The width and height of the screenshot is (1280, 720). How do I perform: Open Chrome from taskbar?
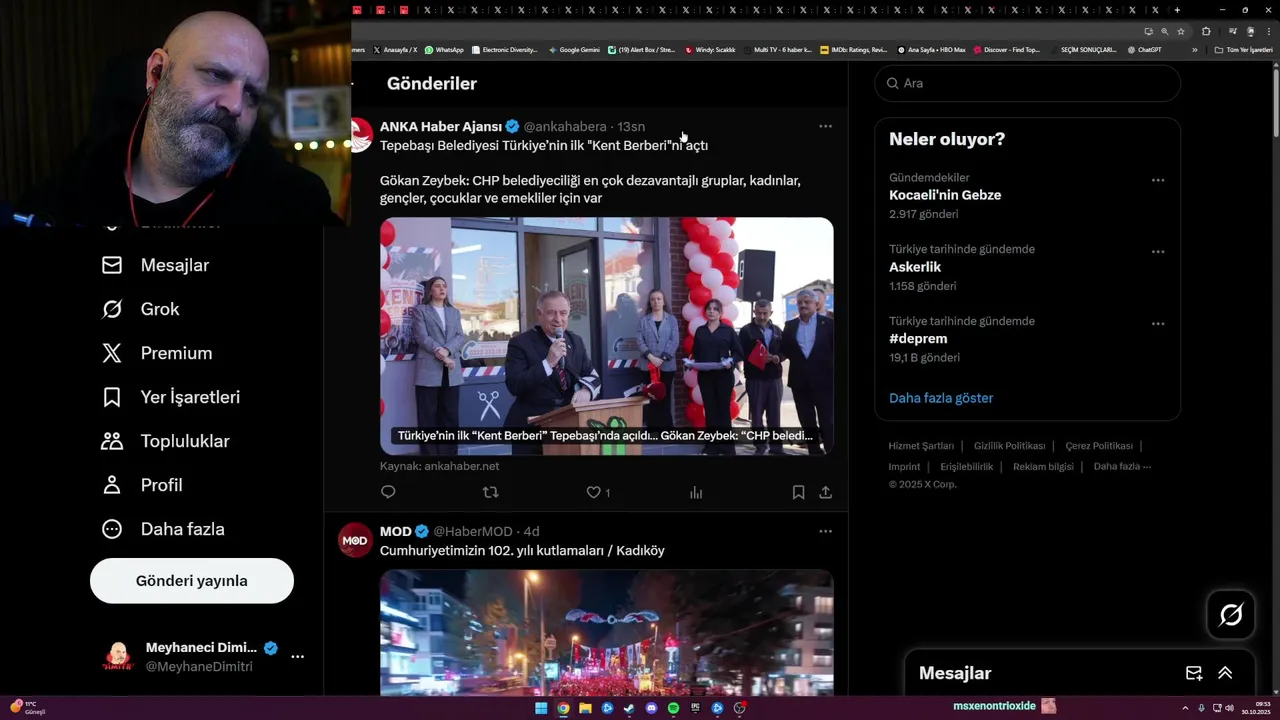pos(563,708)
